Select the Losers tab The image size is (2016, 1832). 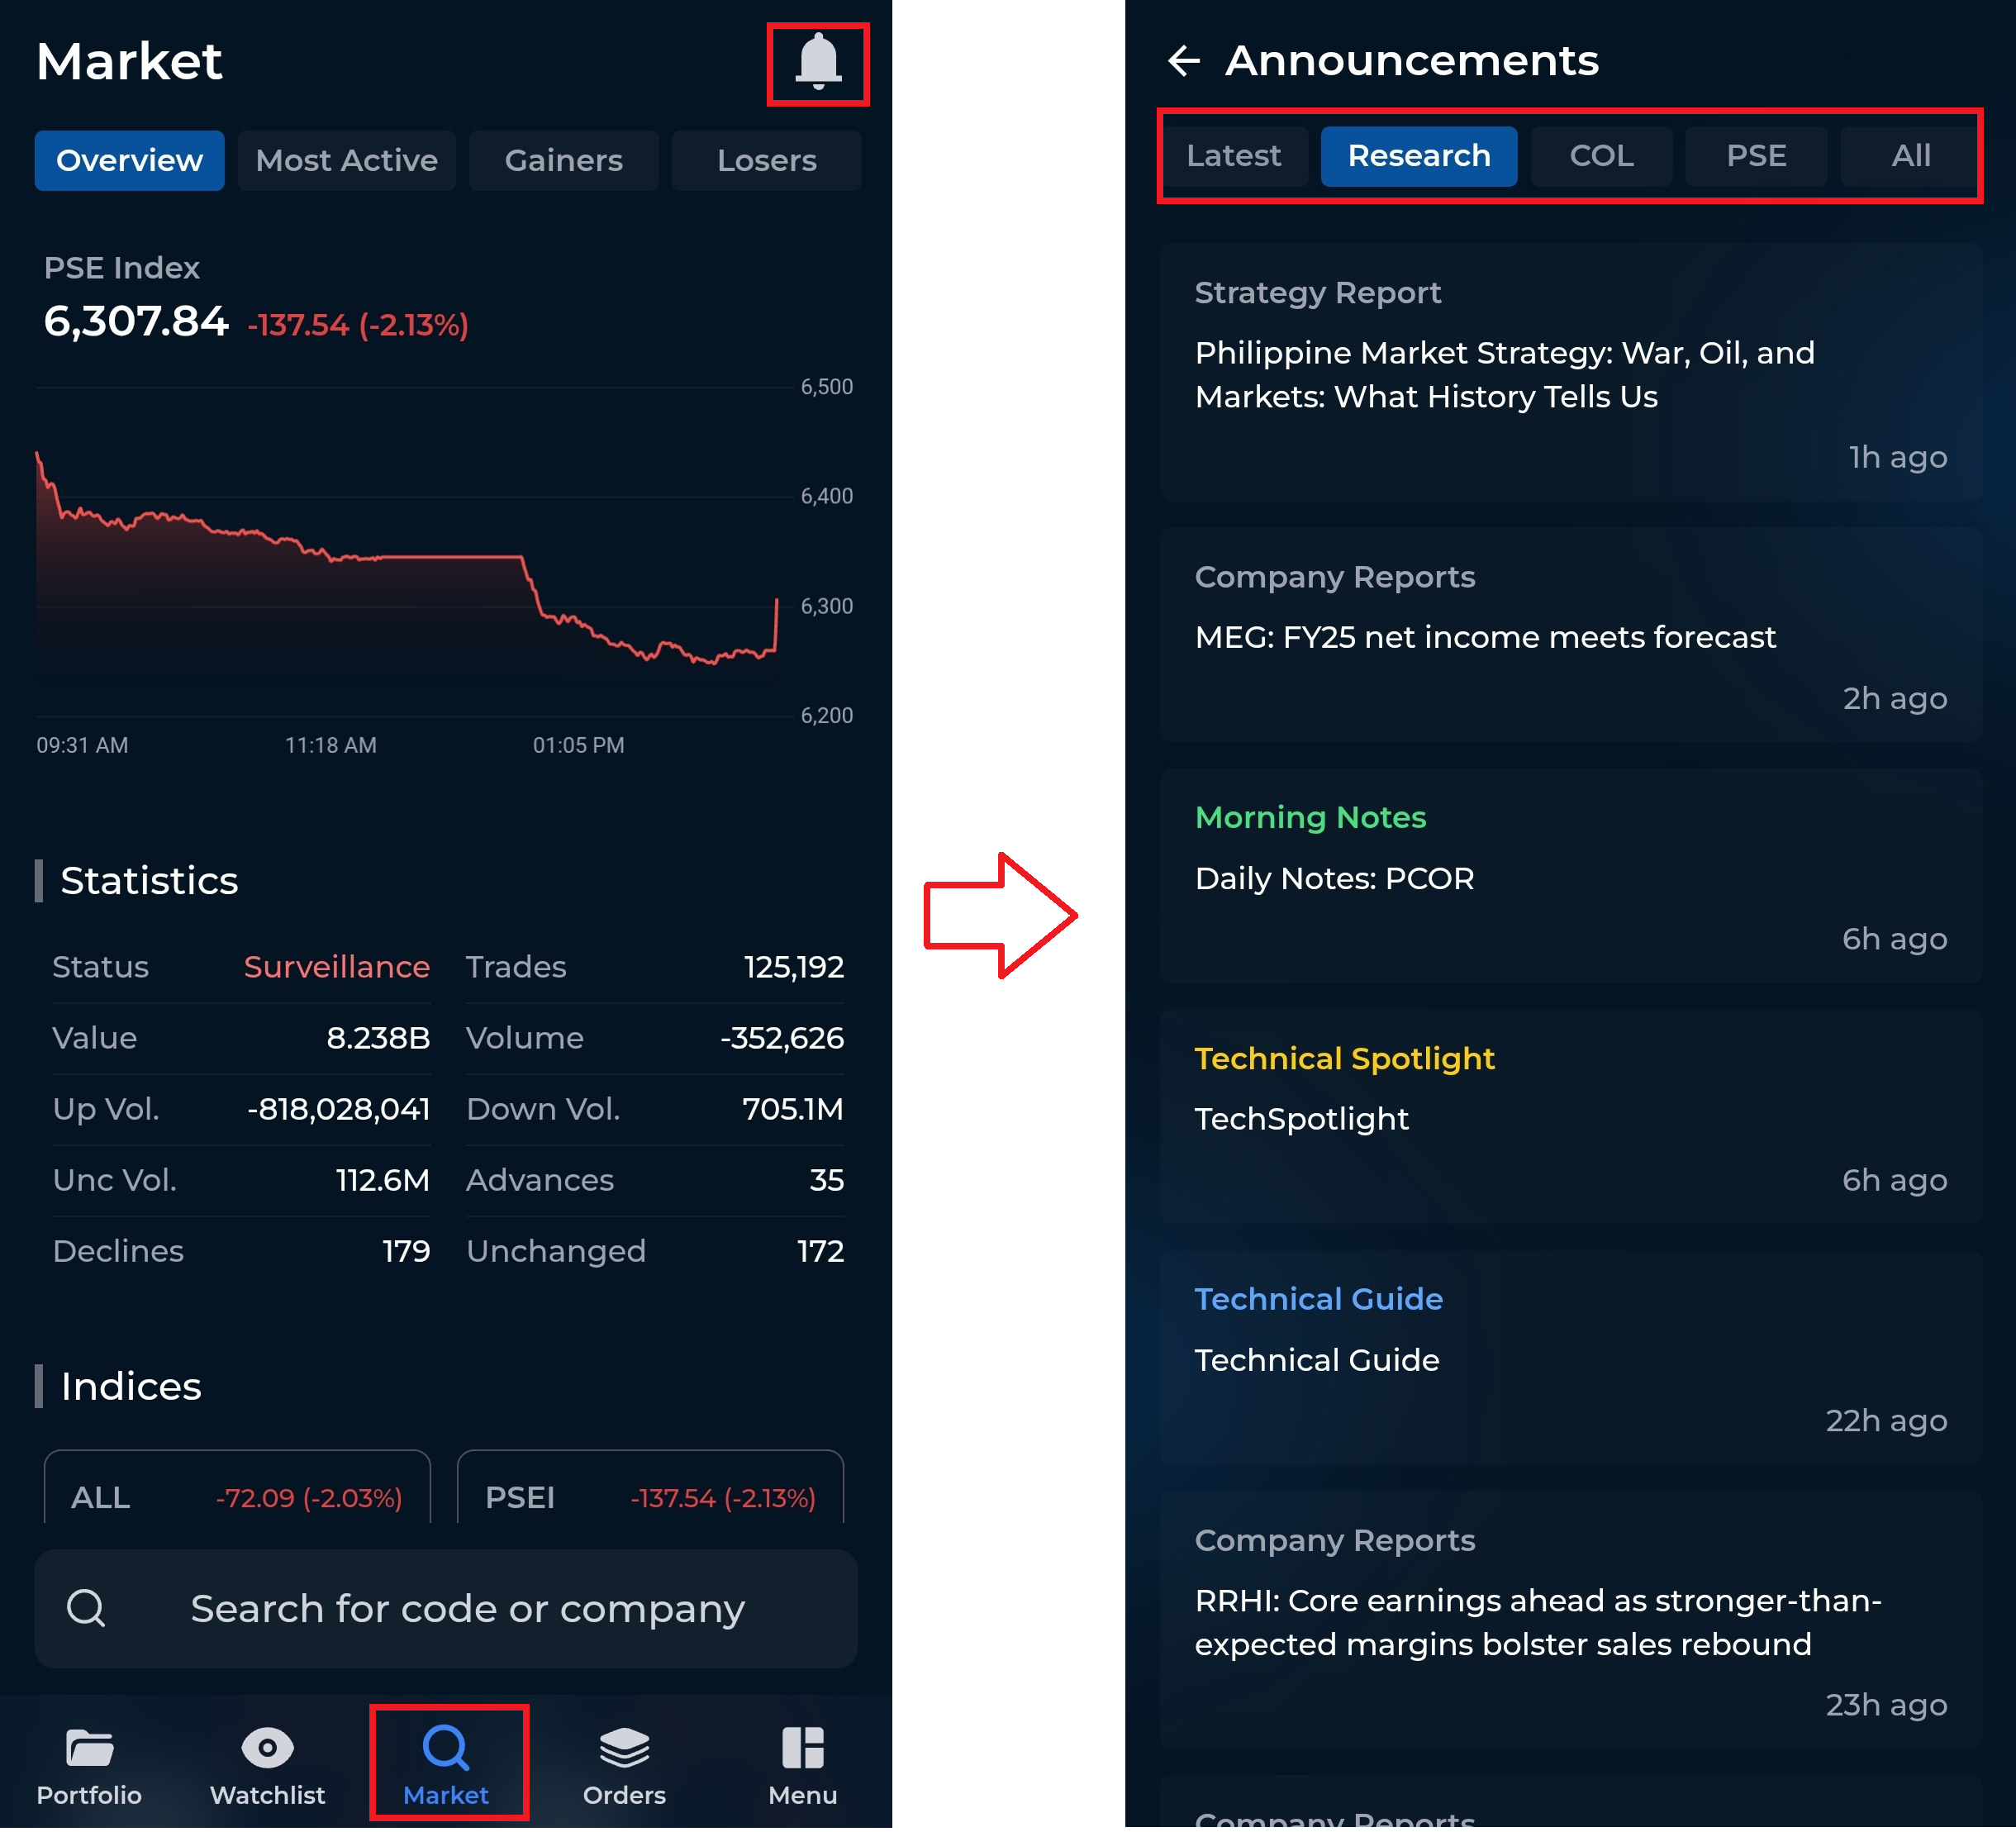pos(766,161)
